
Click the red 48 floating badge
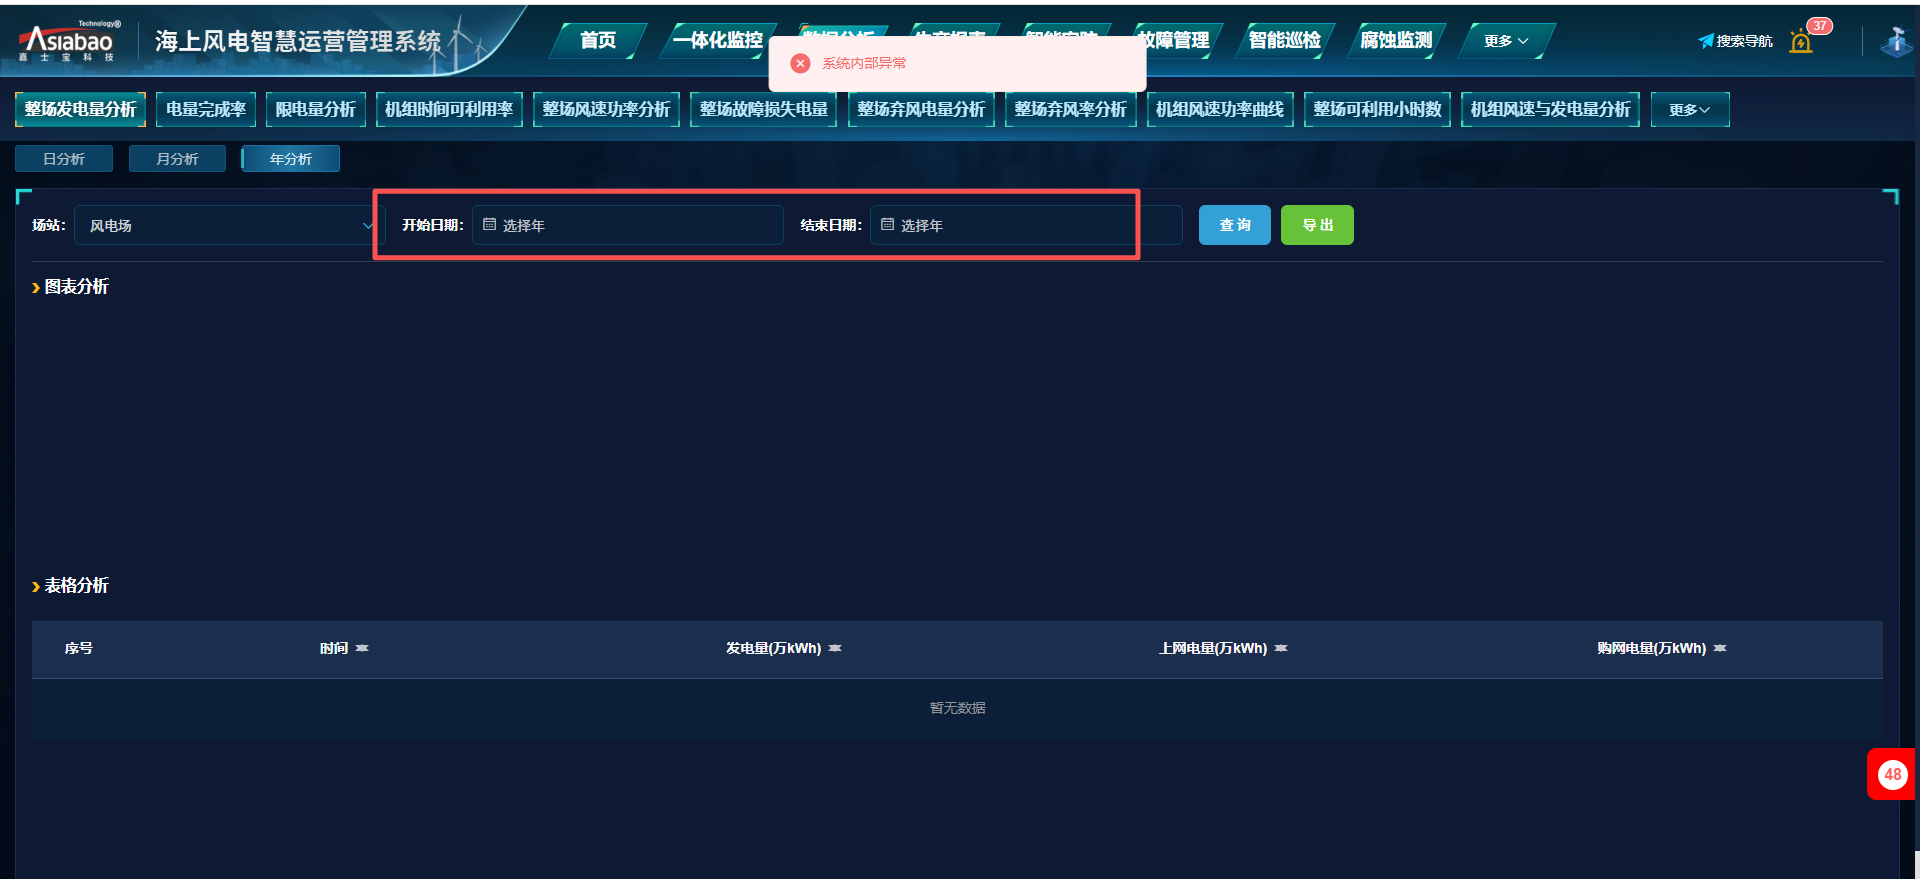1891,774
